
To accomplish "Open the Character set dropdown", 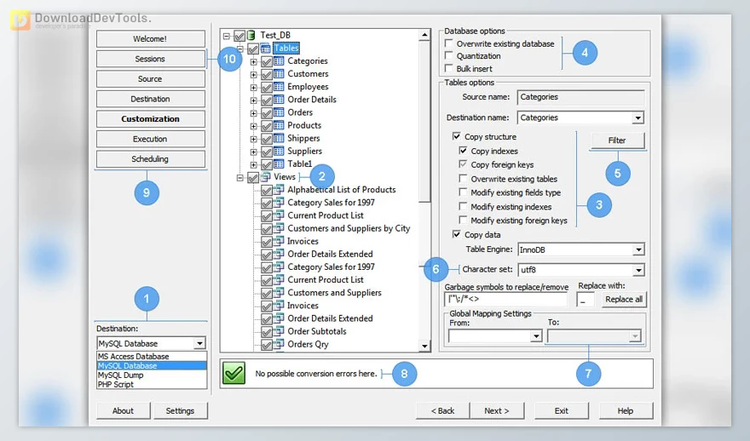I will [x=638, y=270].
